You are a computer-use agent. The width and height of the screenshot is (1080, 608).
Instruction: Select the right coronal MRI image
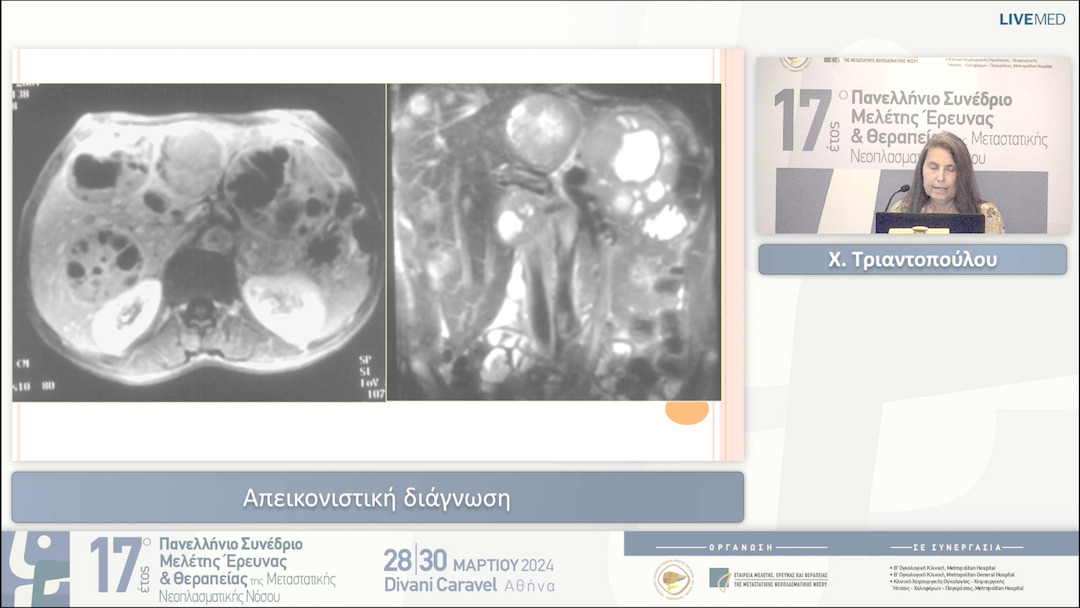tap(553, 242)
